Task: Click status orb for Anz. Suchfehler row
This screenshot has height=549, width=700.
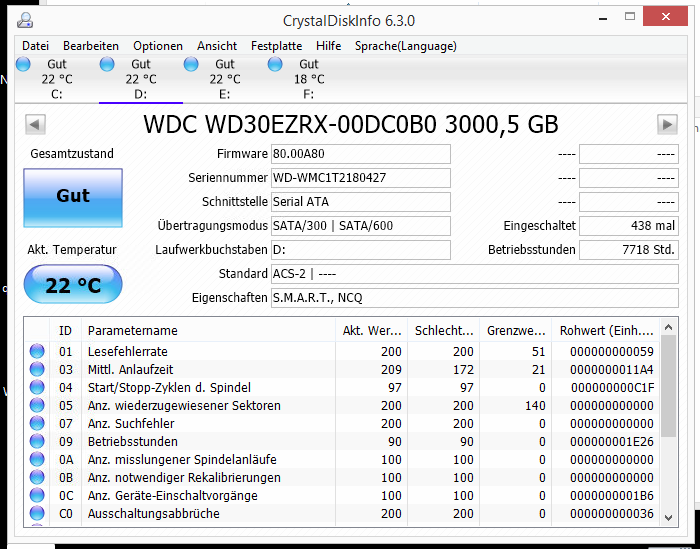Action: click(x=37, y=423)
